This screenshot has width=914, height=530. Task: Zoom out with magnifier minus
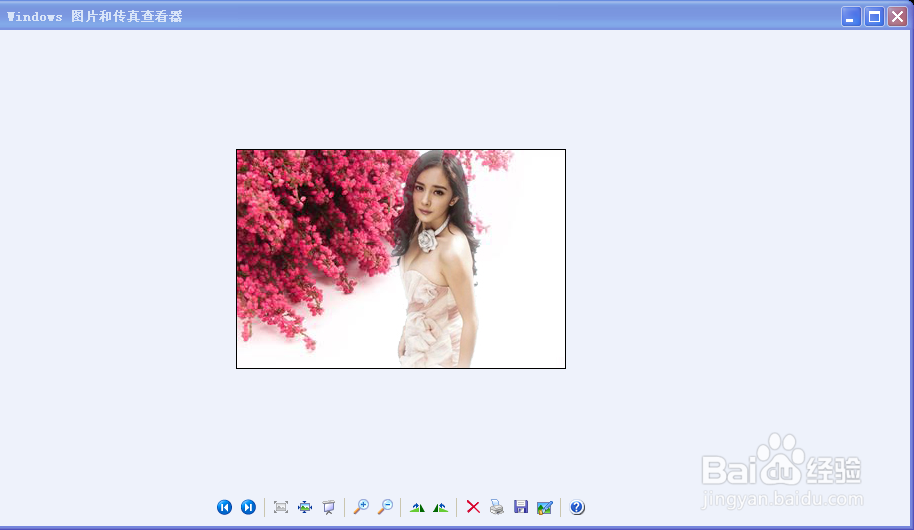pos(385,507)
